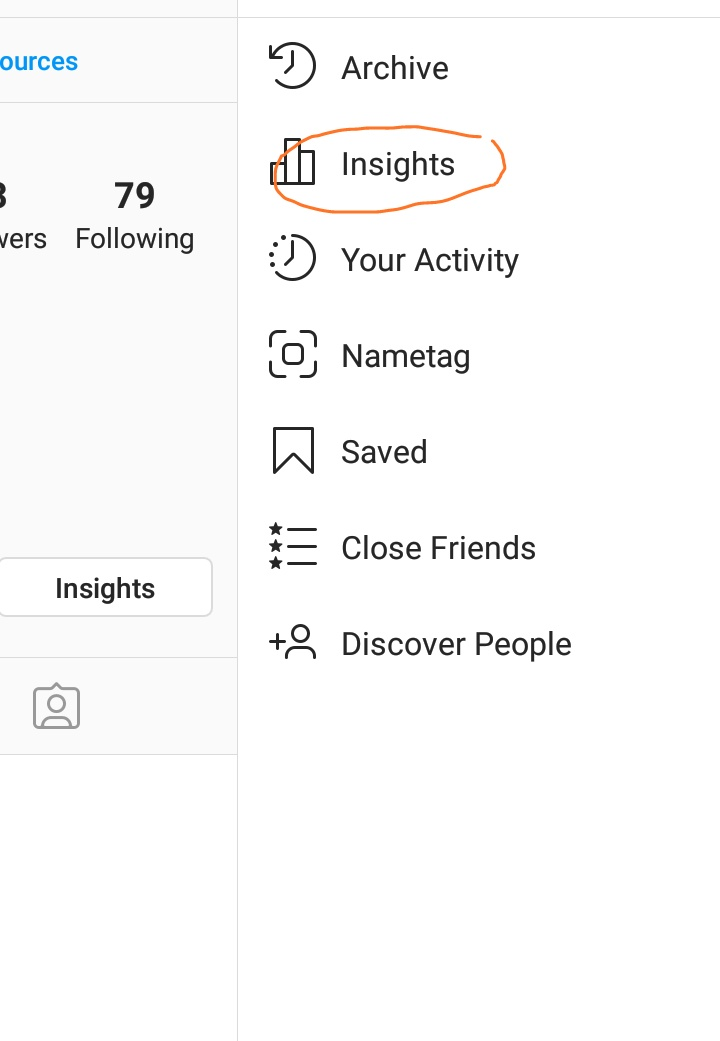Select the Close Friends menu entry

point(438,548)
